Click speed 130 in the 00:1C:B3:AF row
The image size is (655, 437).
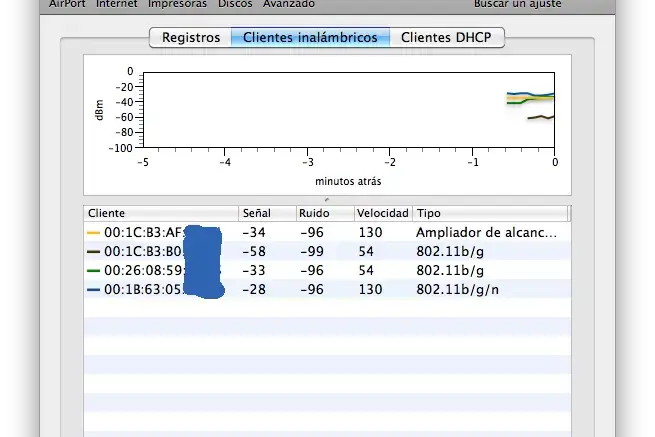click(371, 233)
